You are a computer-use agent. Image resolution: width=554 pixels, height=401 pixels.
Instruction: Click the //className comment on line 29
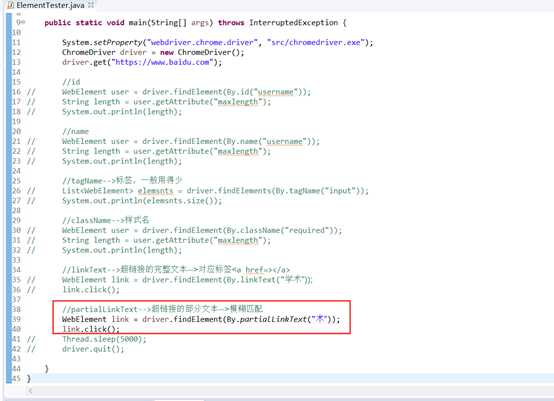(106, 220)
